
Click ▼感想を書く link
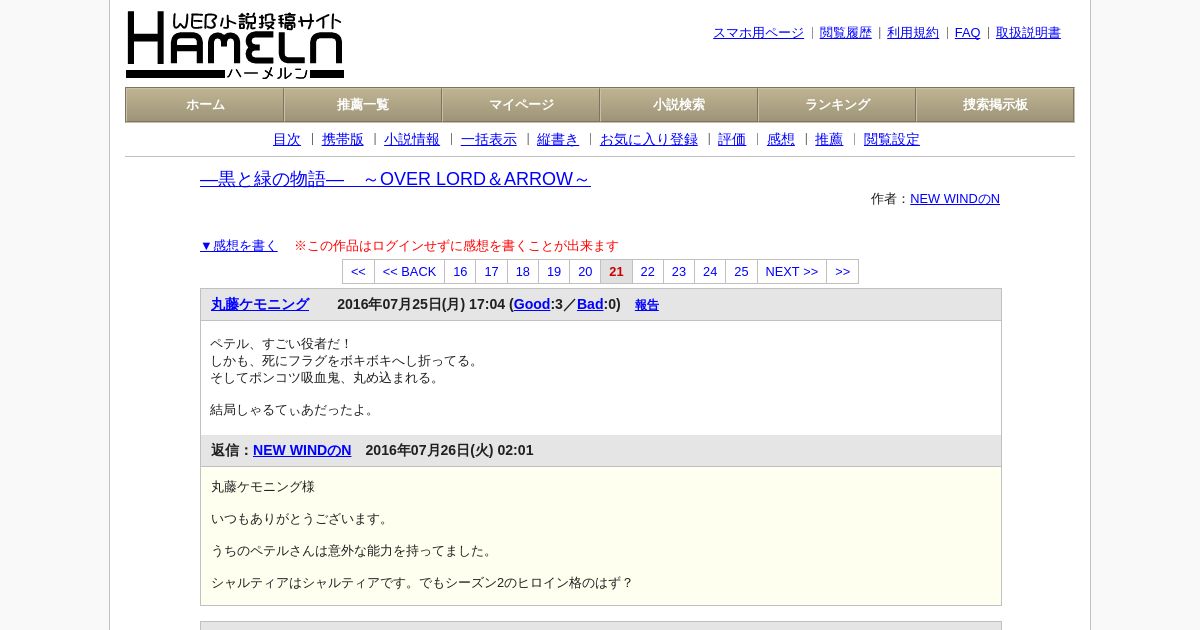239,246
